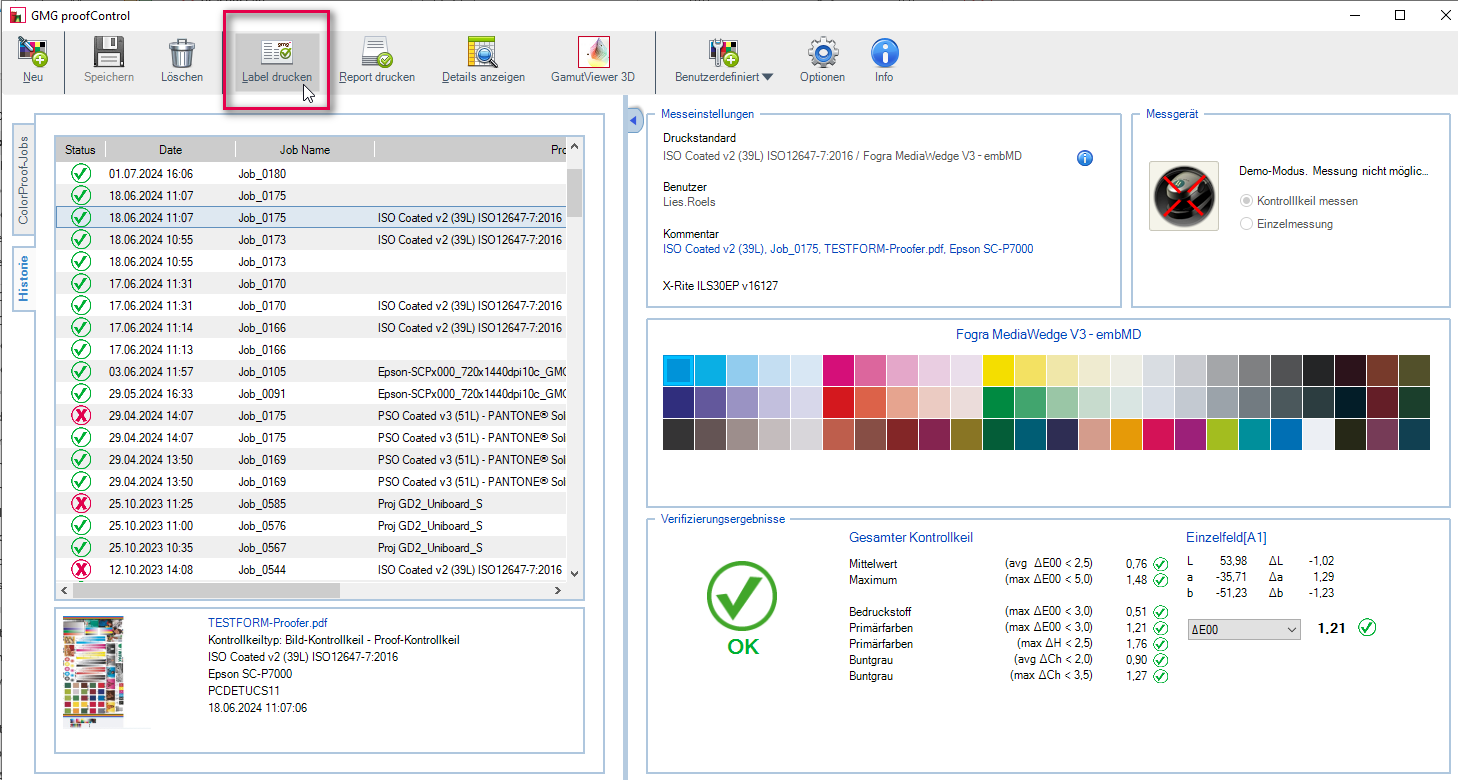Select the orange patch in the wedge's bottom row
The height and width of the screenshot is (780, 1458).
coord(1126,434)
